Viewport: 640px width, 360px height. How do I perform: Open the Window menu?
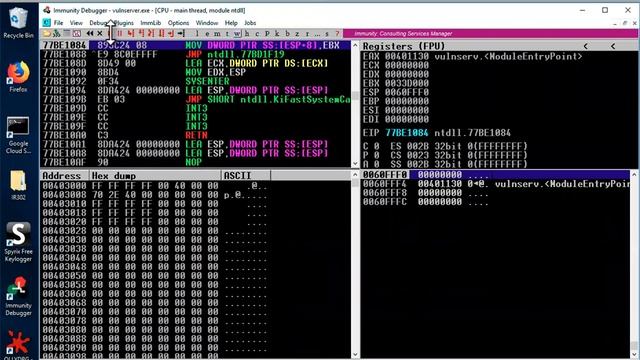click(x=207, y=23)
